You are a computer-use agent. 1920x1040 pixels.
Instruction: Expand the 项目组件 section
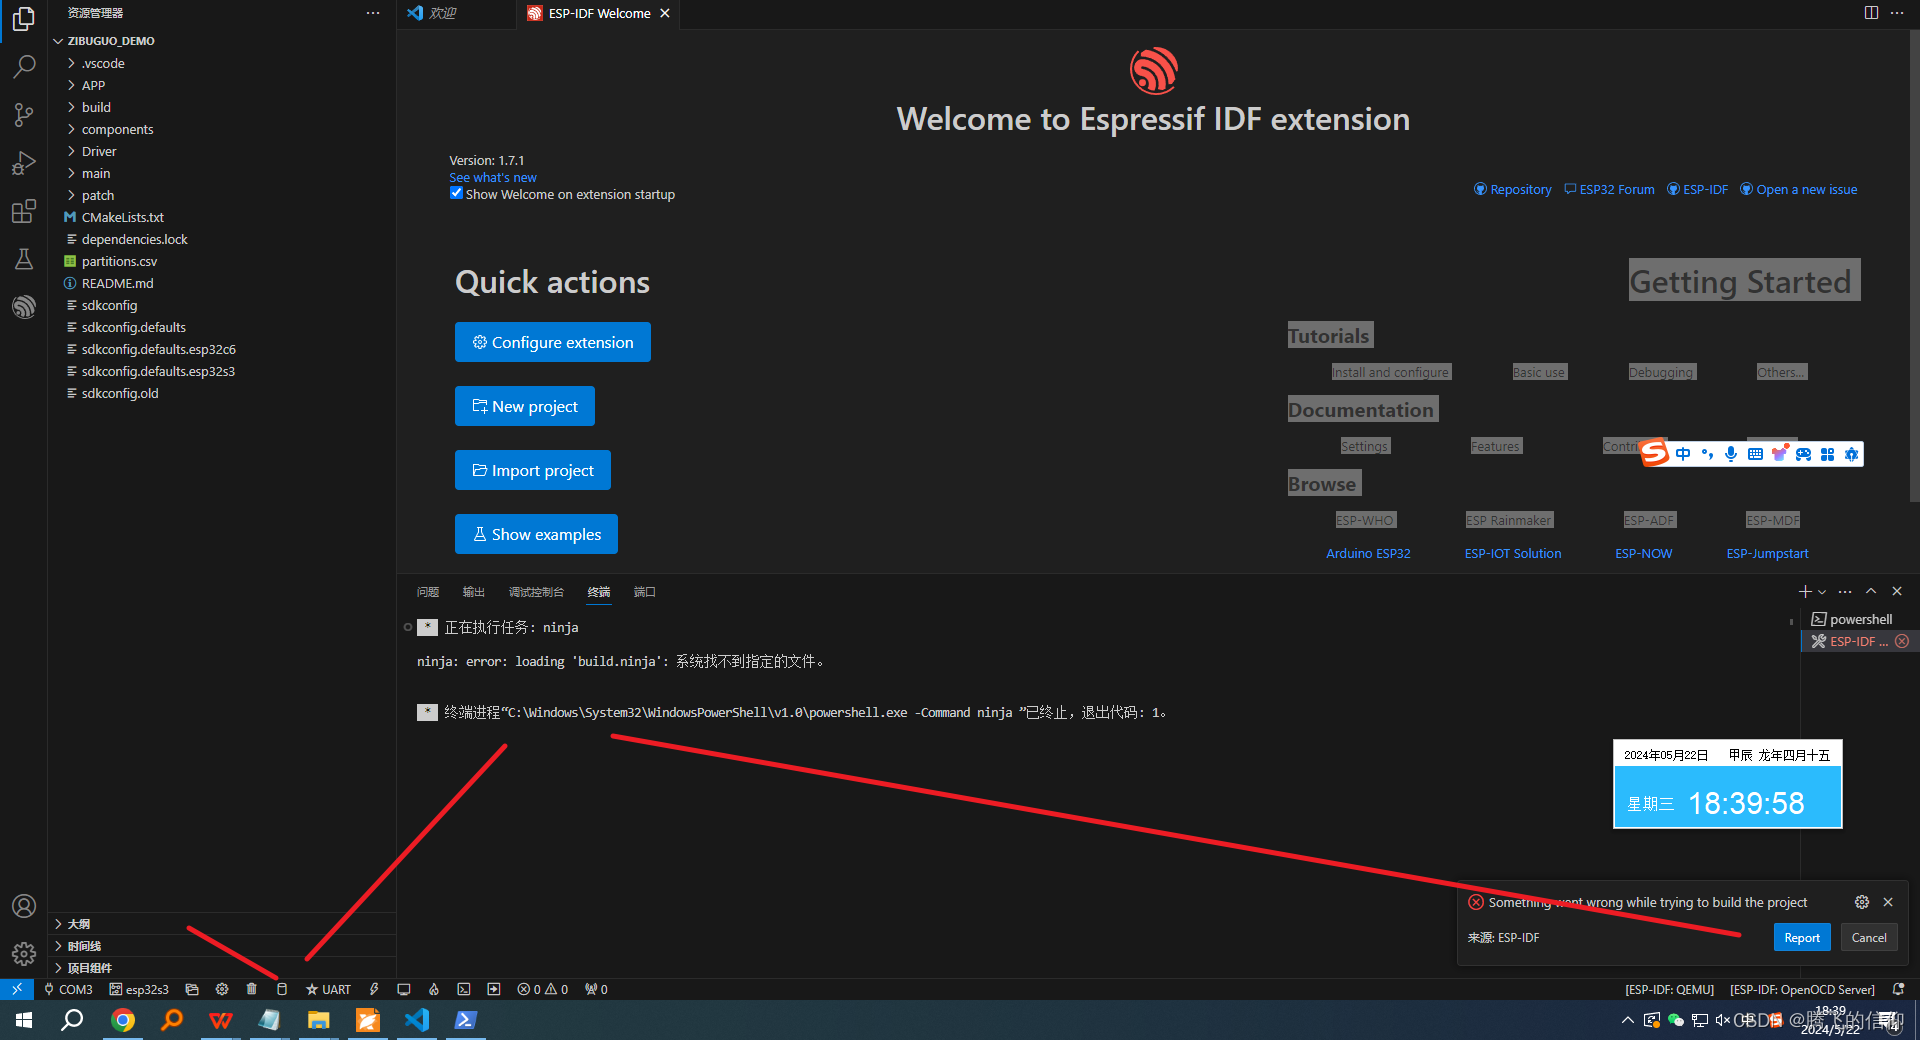pyautogui.click(x=222, y=968)
